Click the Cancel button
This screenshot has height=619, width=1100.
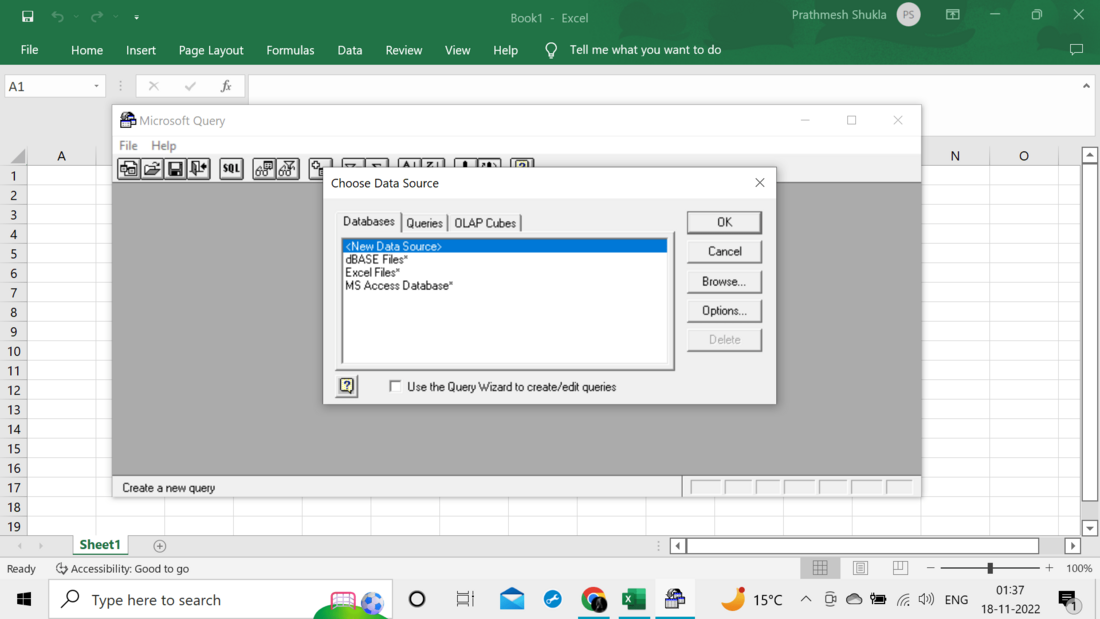724,251
